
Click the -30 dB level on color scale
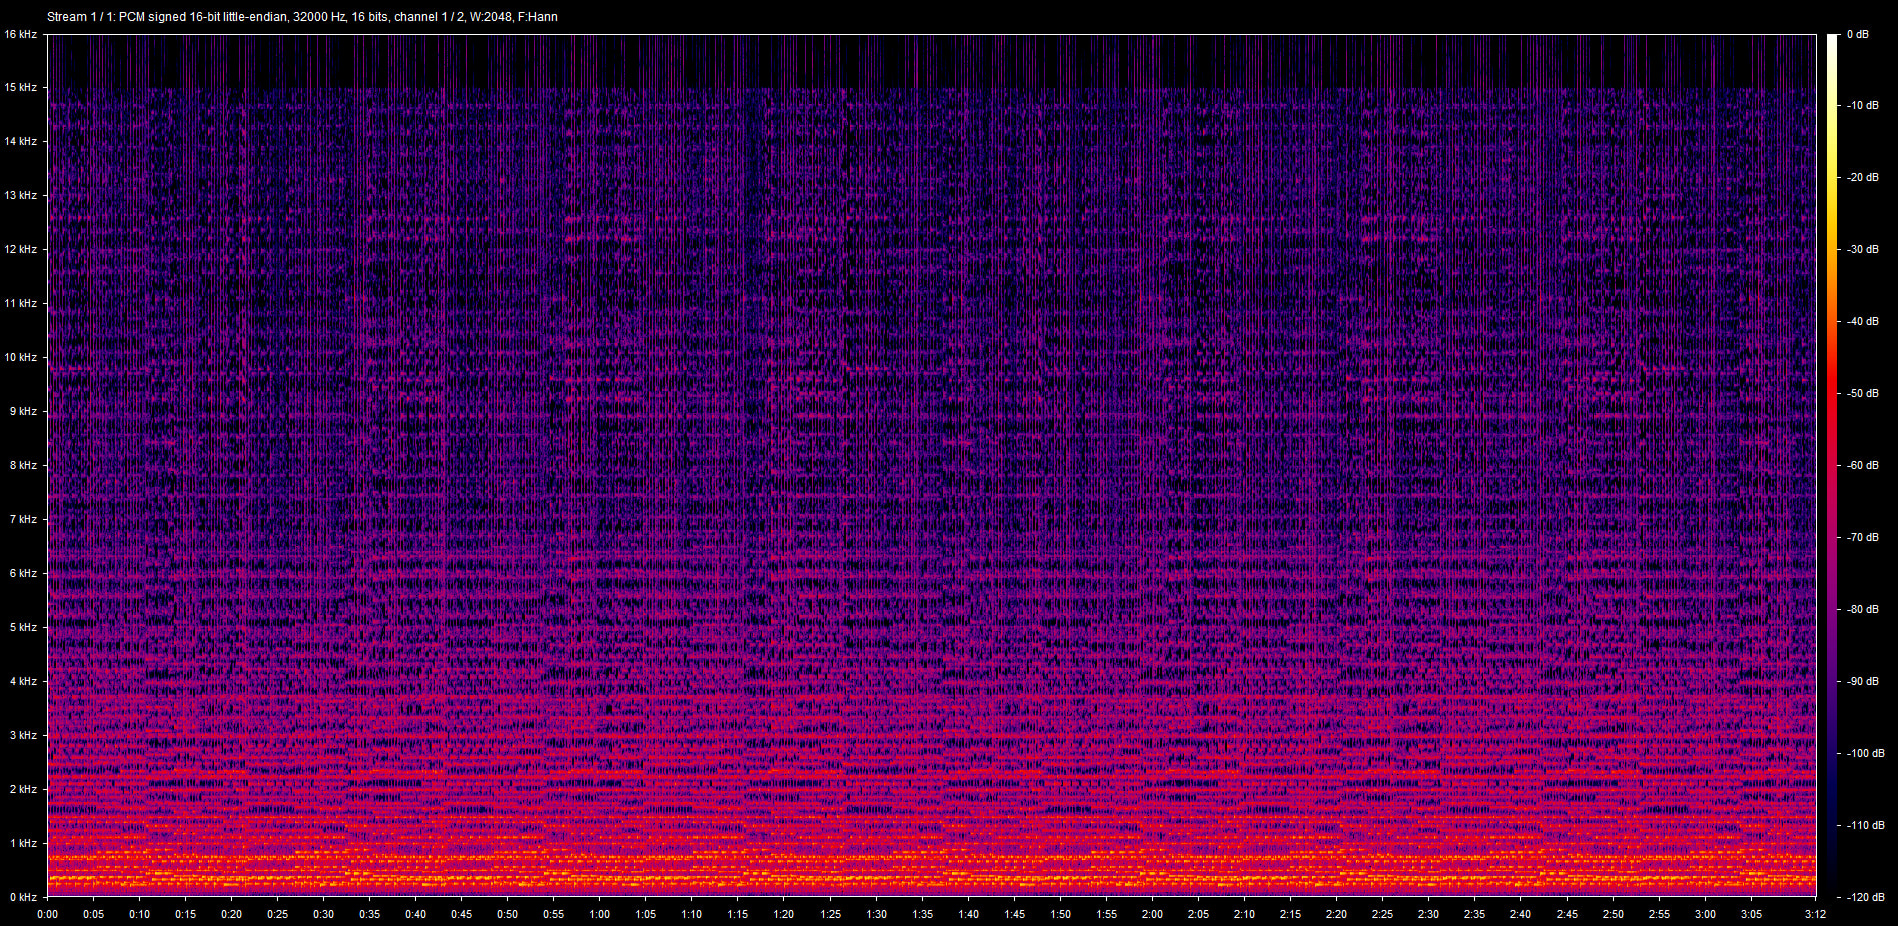[1862, 249]
